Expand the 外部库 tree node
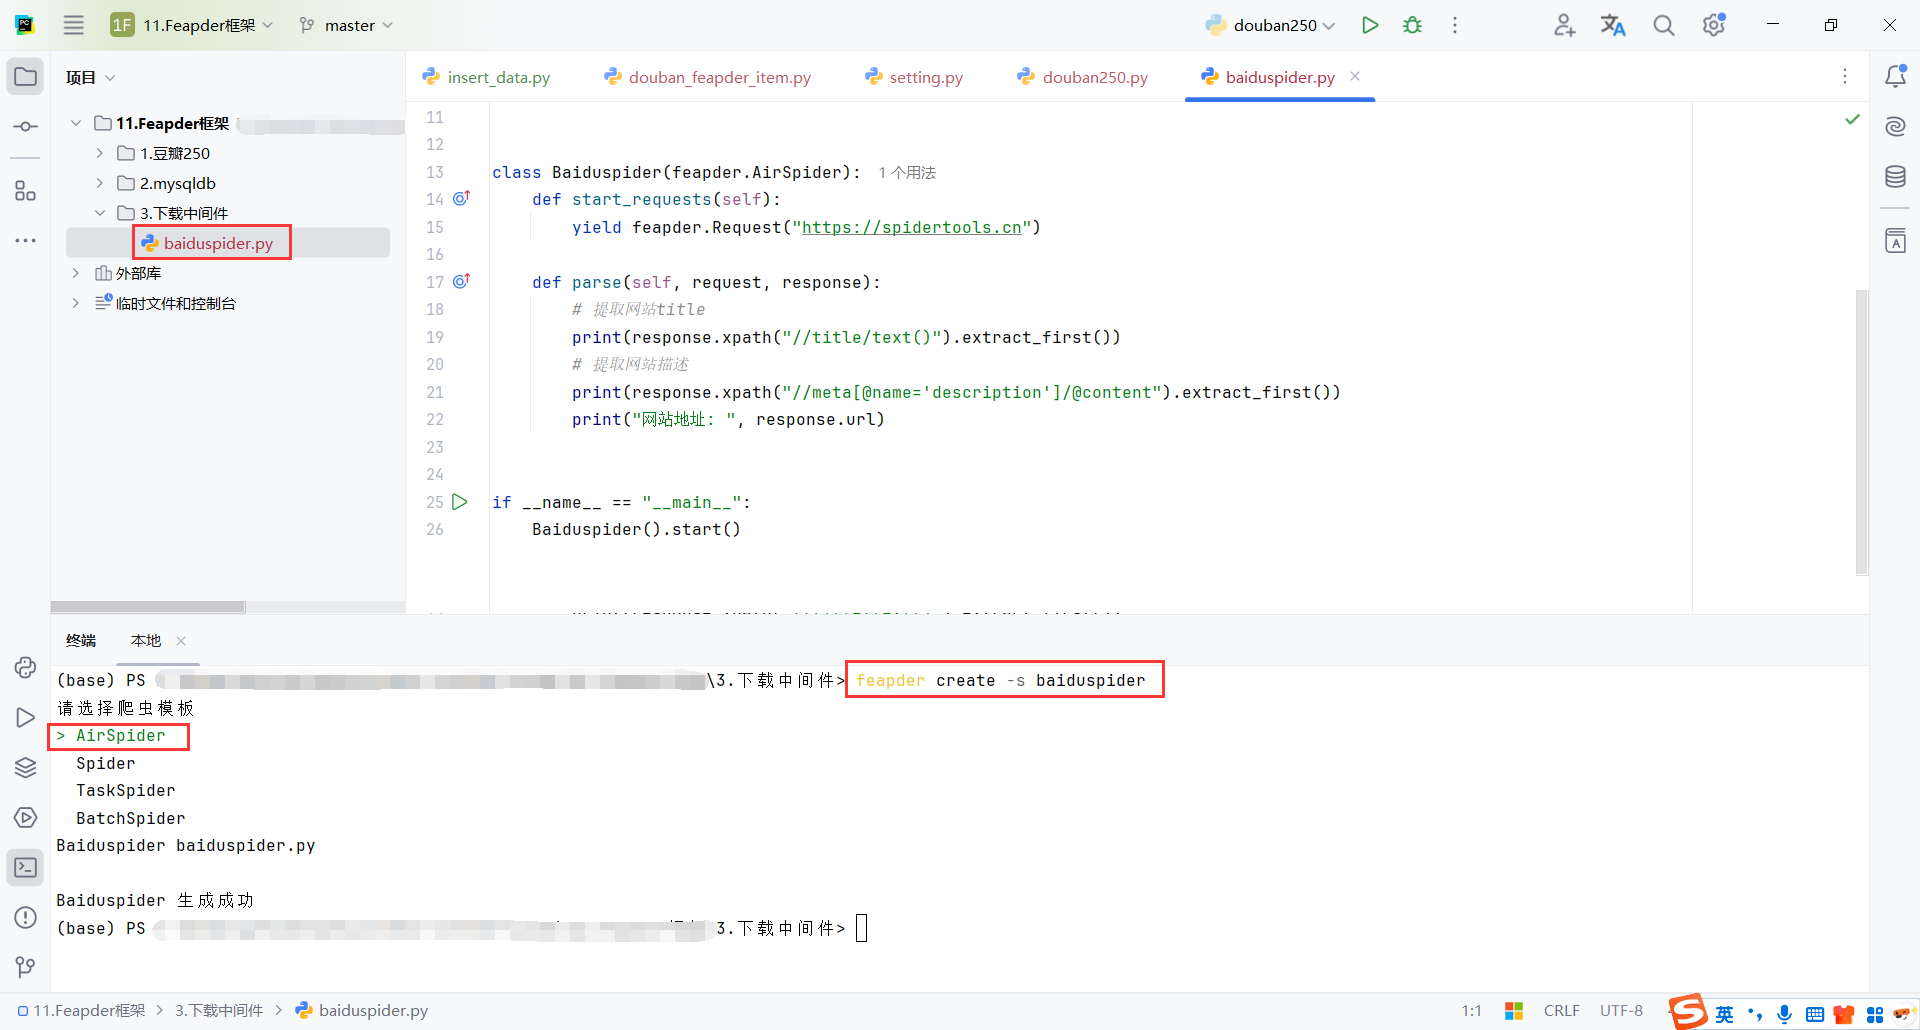This screenshot has width=1920, height=1030. (75, 272)
